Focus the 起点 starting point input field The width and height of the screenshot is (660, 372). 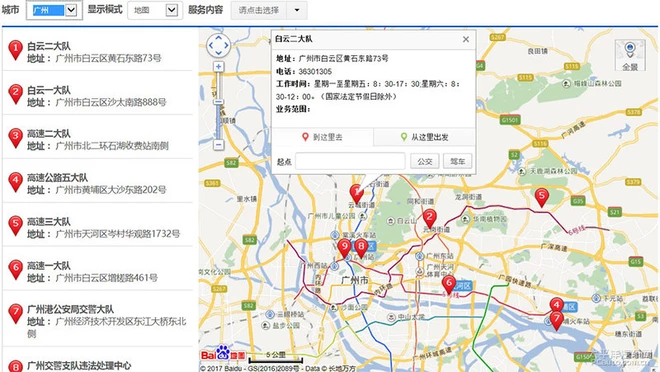tap(350, 161)
